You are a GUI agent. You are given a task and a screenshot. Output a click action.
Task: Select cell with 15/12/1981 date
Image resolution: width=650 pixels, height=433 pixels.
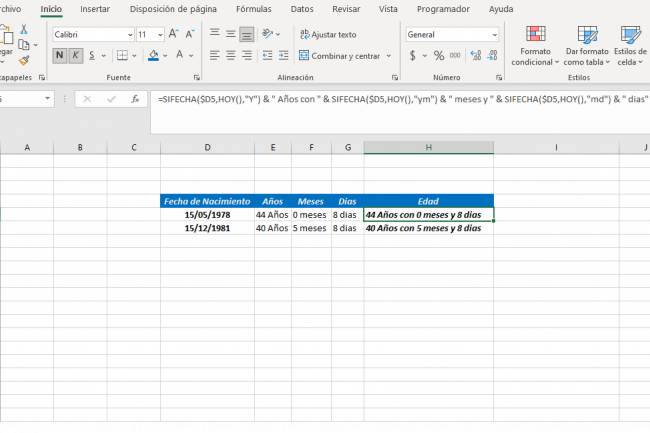[x=207, y=228]
